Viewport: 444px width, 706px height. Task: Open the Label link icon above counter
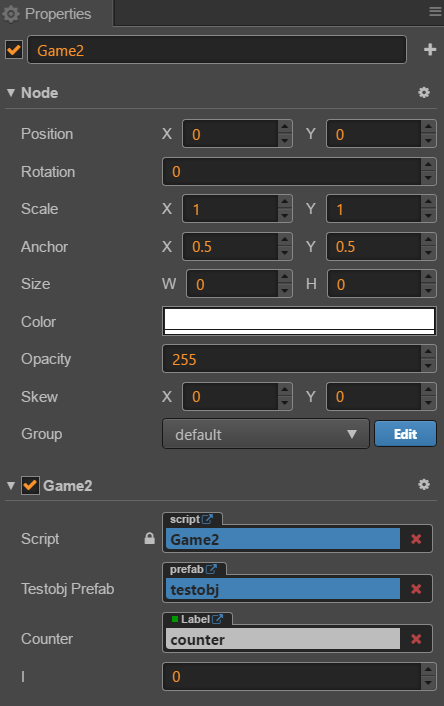click(x=217, y=619)
